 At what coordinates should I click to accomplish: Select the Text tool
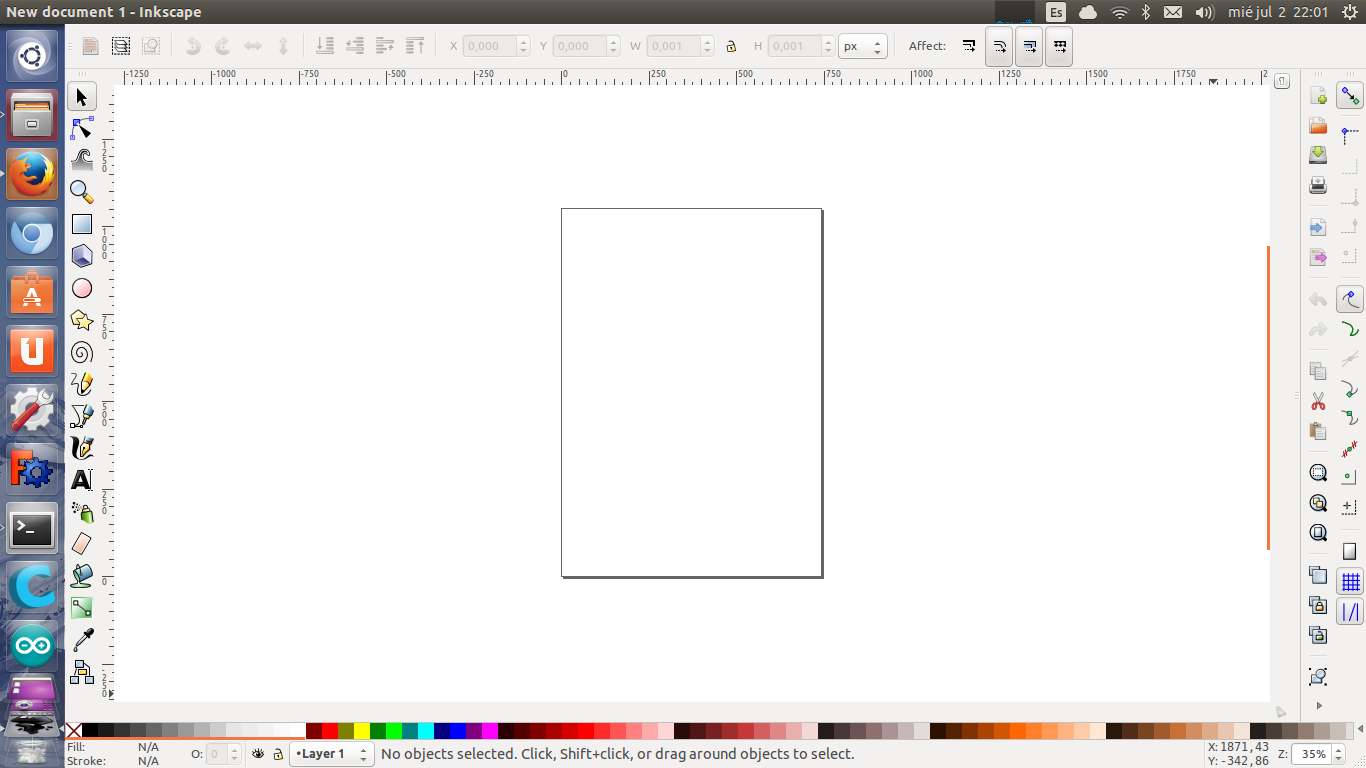[x=82, y=480]
